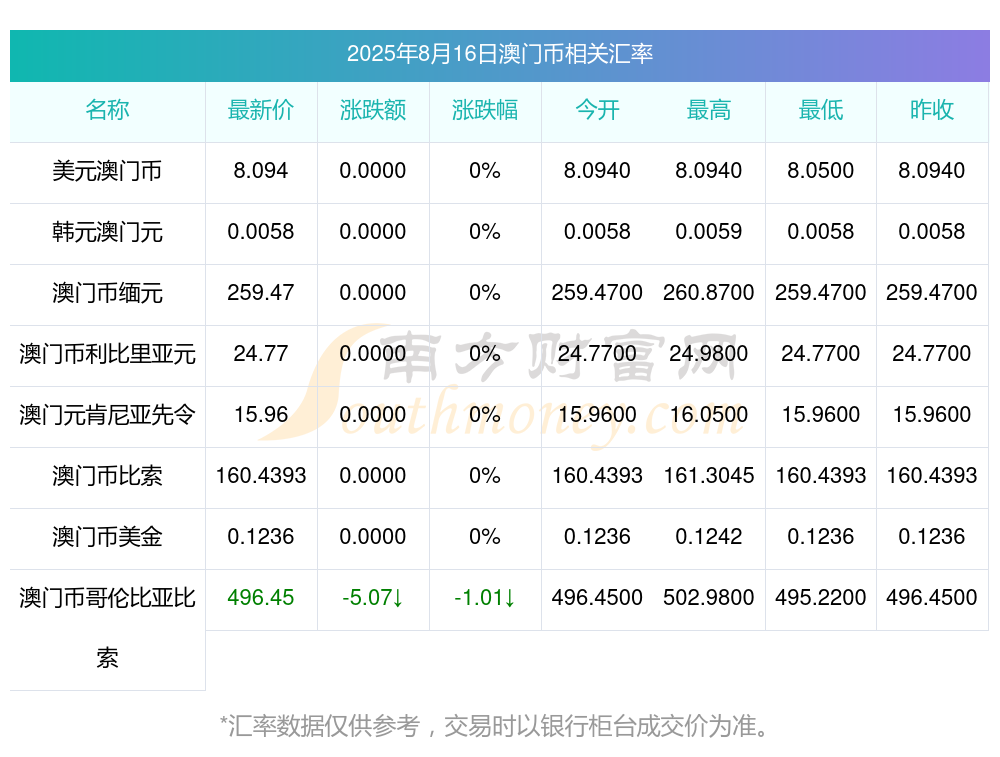This screenshot has width=1000, height=757.
Task: Select the 昨收 cell of 澳门币哥伦比亚比索
Action: click(x=932, y=598)
